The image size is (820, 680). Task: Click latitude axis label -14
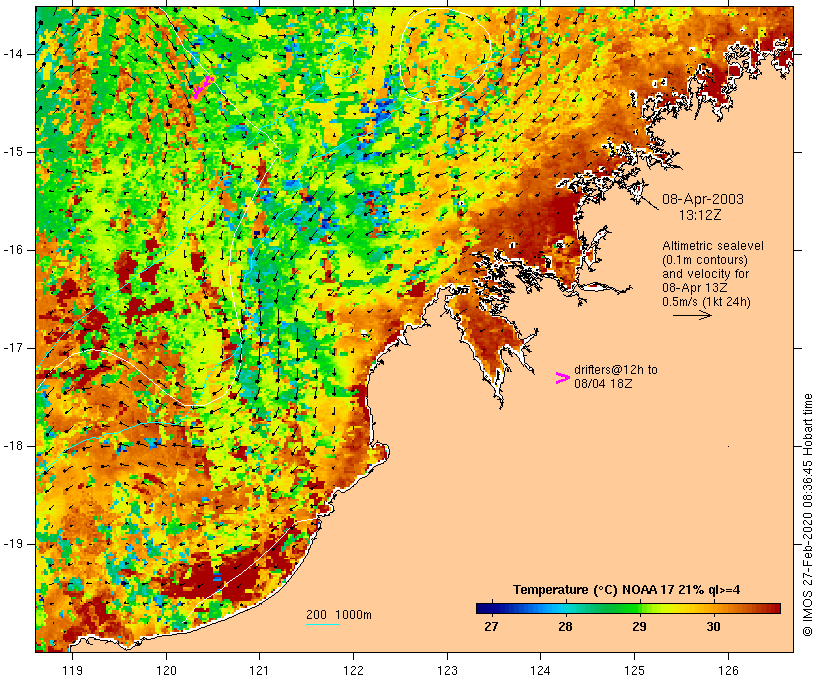click(x=13, y=54)
